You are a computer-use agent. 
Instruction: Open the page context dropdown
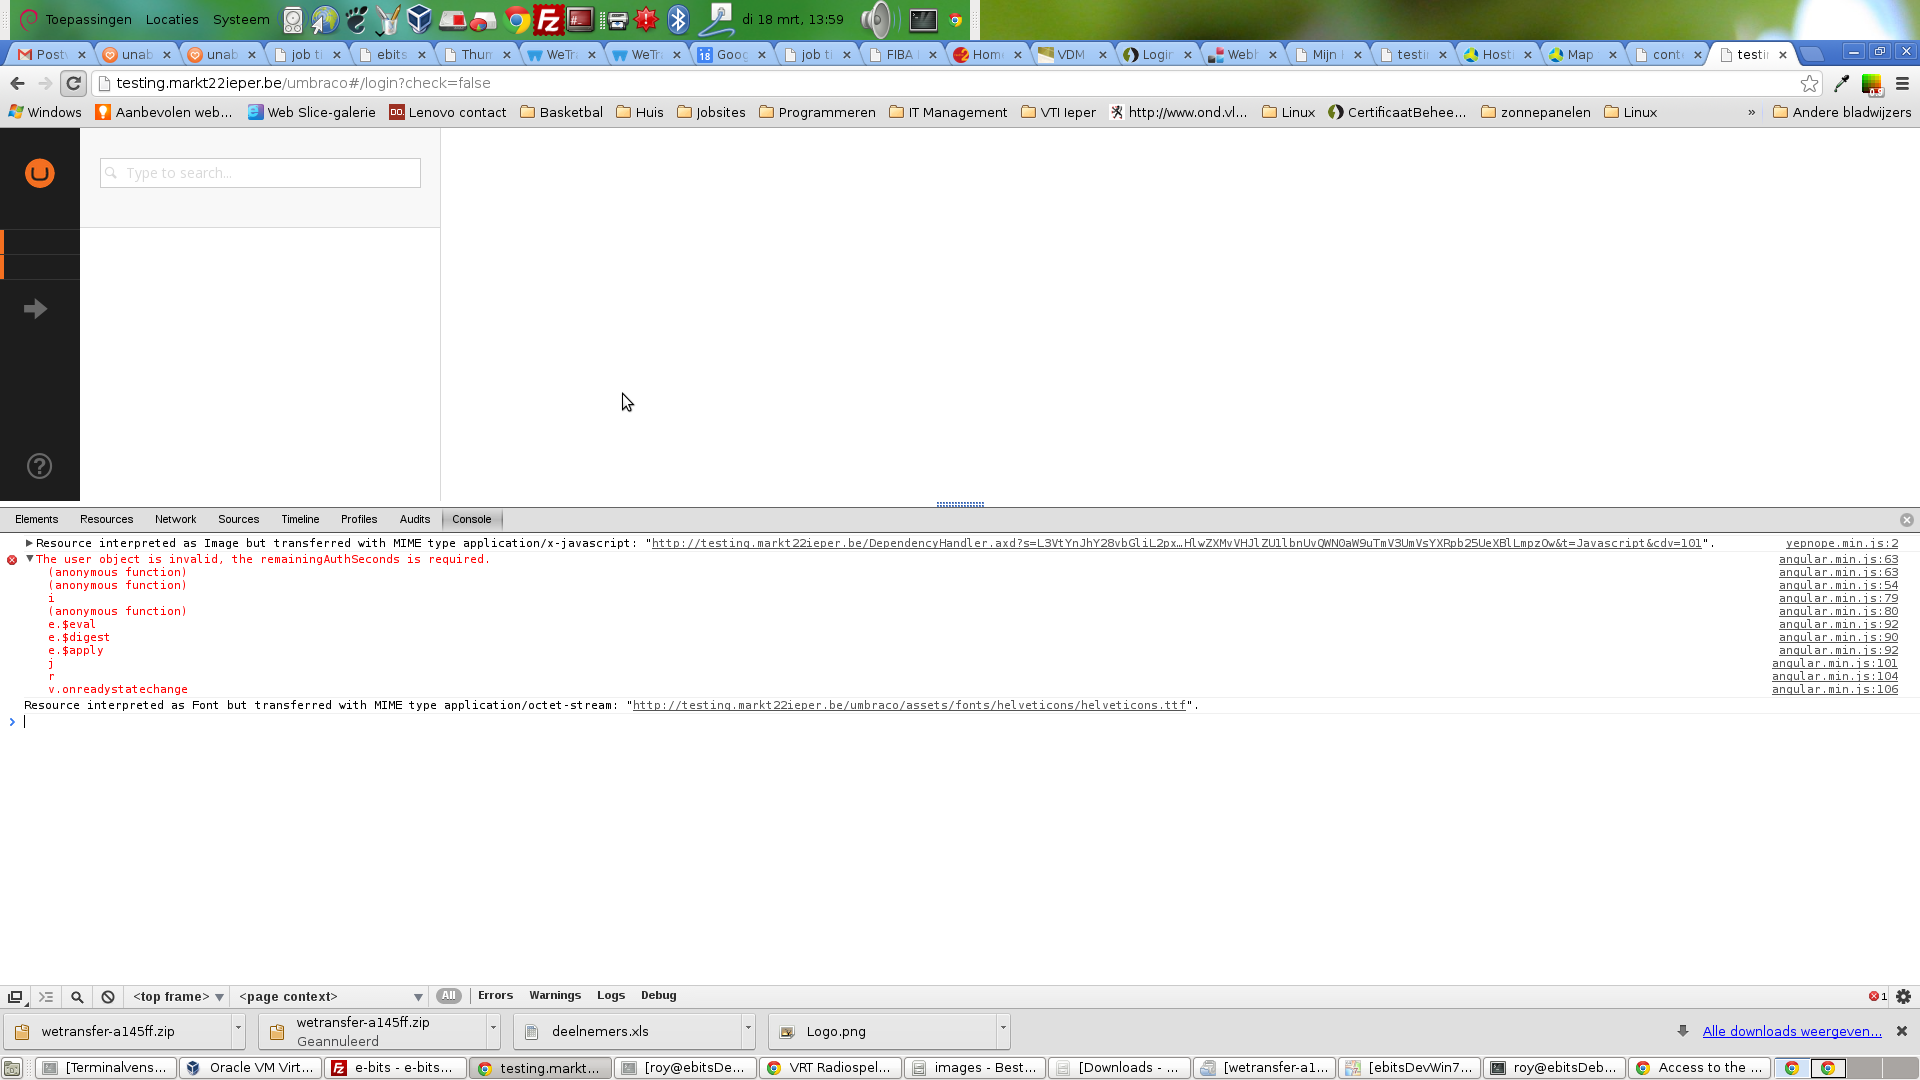coord(330,996)
